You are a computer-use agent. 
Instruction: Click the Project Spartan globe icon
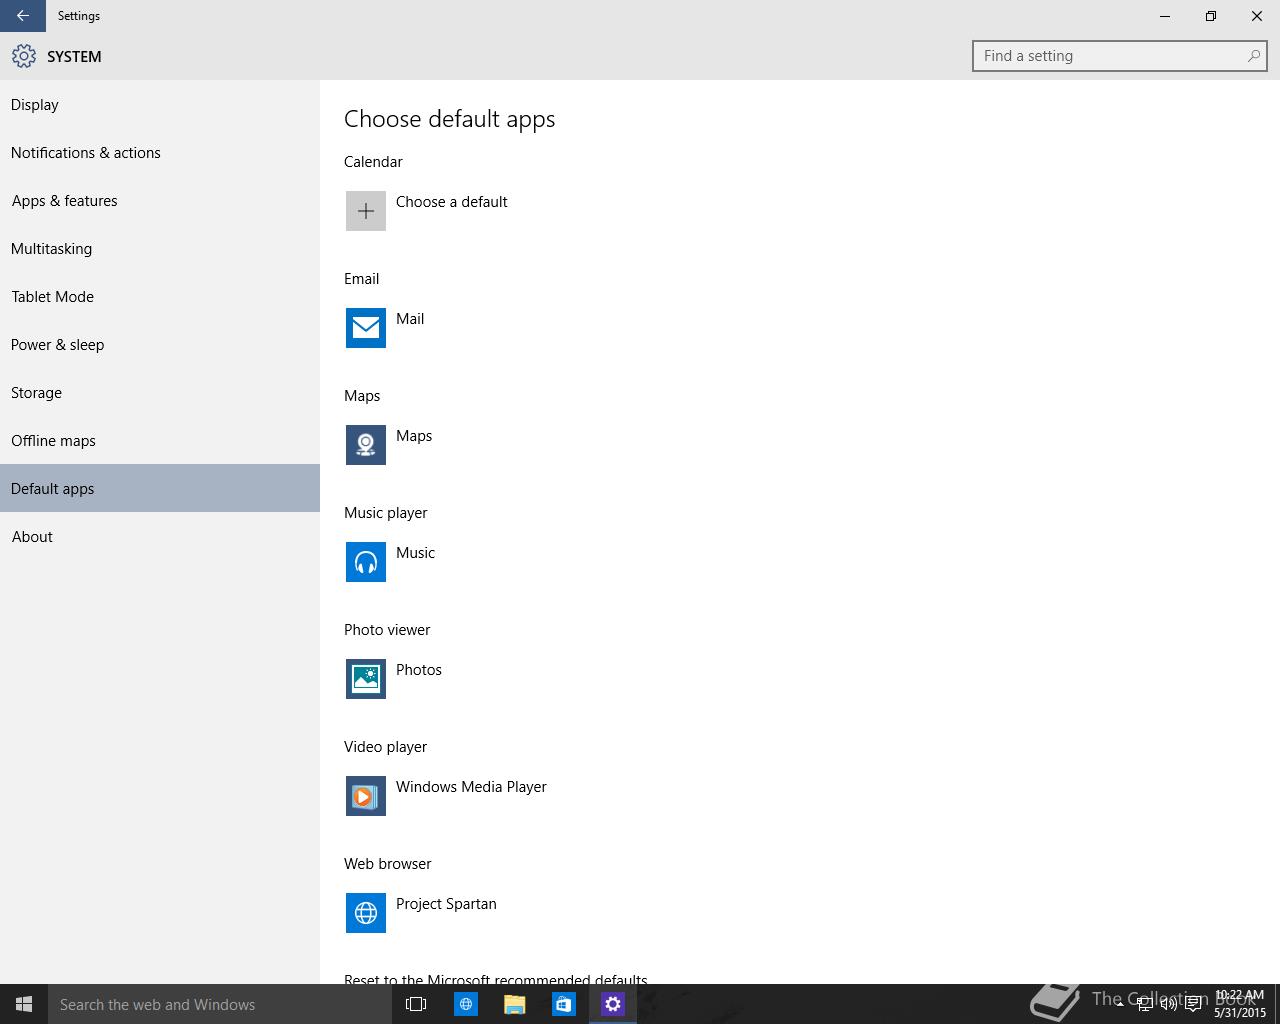pos(366,913)
